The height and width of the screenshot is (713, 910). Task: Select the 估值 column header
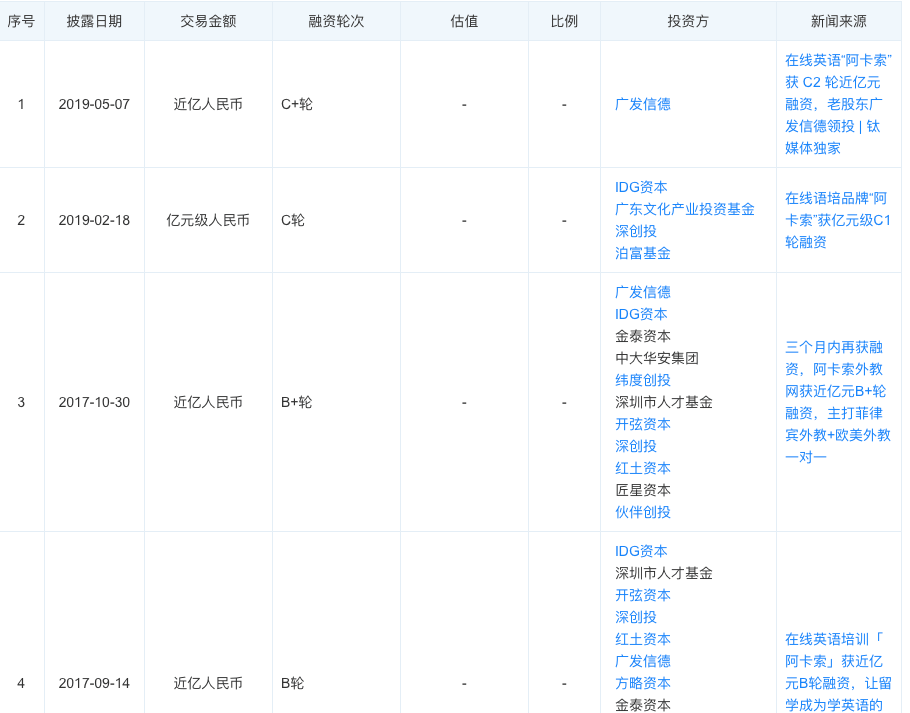[464, 21]
